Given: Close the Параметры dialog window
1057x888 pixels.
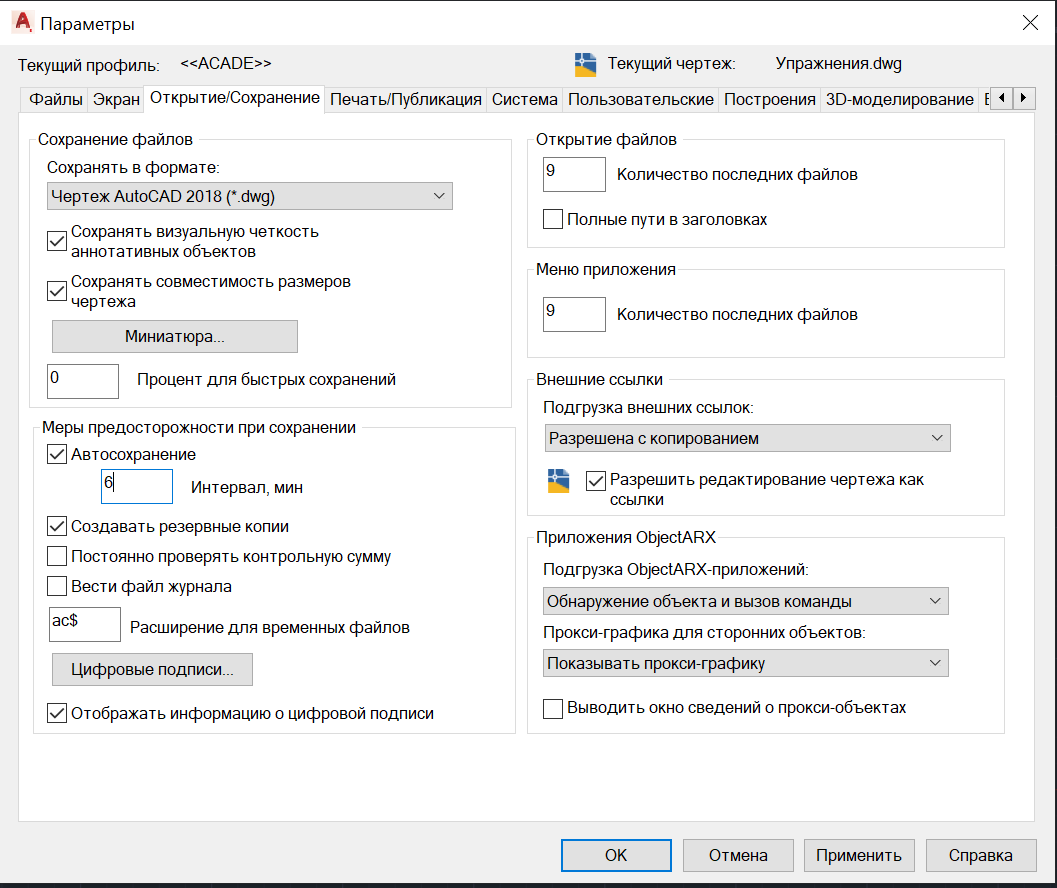Looking at the screenshot, I should click(1030, 23).
